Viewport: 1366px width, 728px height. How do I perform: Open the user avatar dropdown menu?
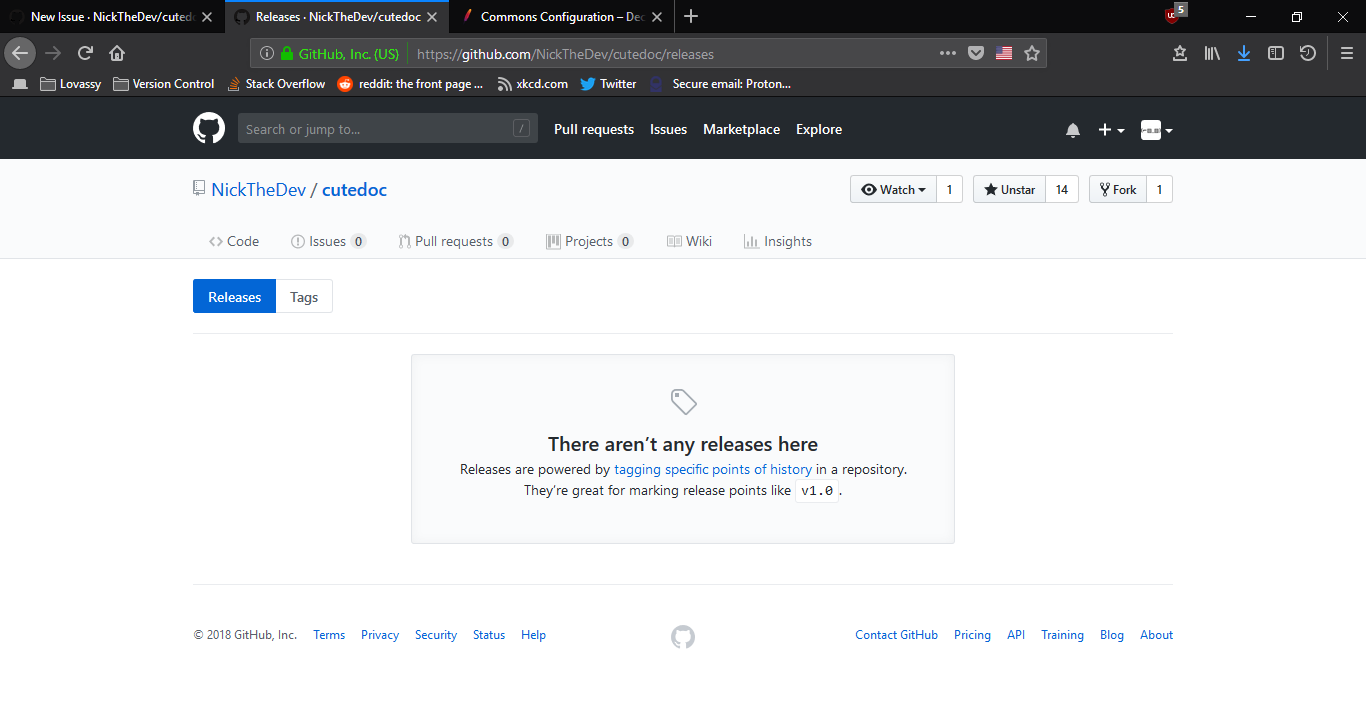click(1157, 130)
